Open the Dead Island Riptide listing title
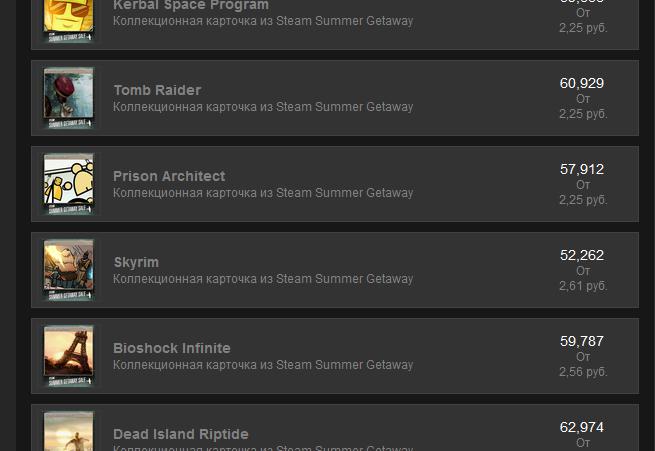Image resolution: width=655 pixels, height=451 pixels. coord(181,434)
